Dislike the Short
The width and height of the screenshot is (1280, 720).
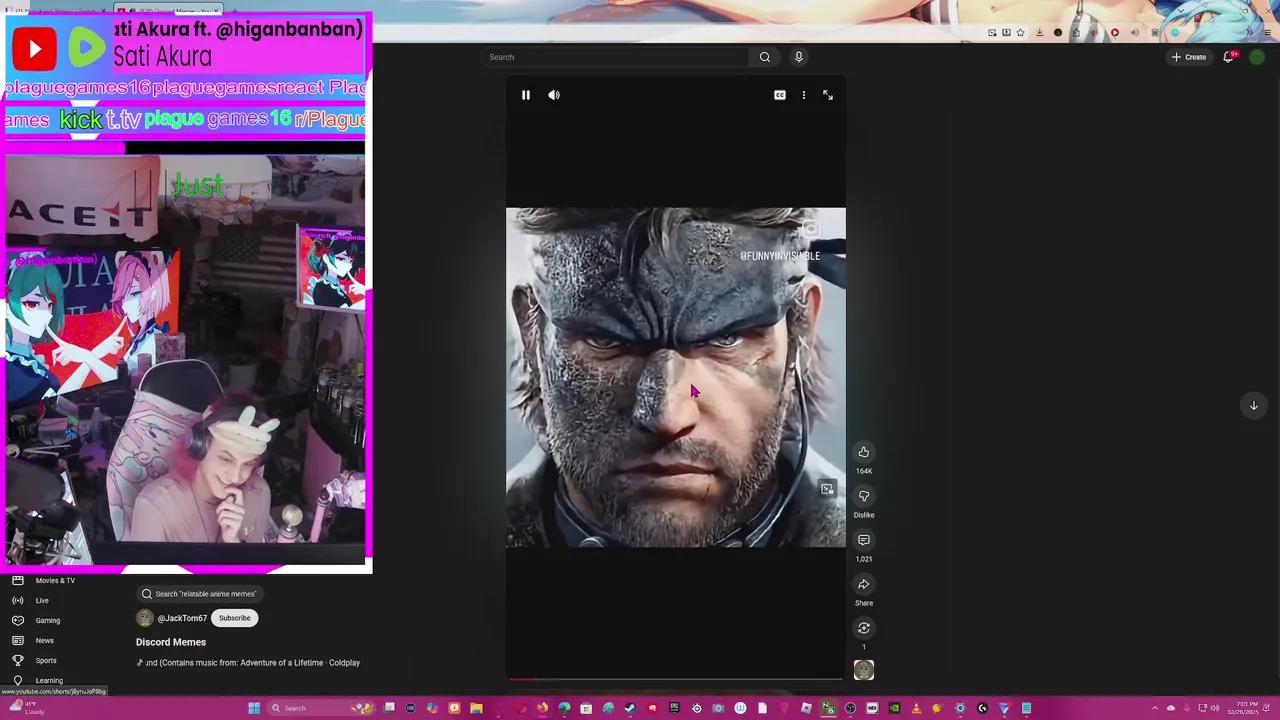[864, 496]
